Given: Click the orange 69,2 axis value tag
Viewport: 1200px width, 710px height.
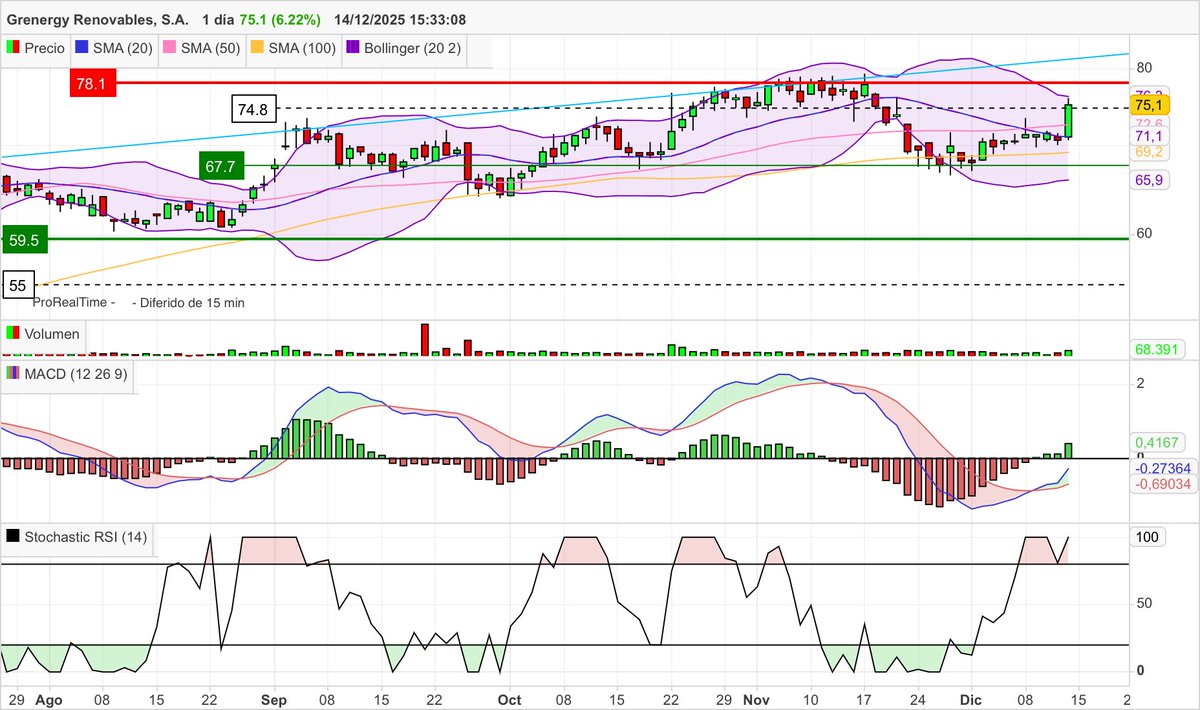Looking at the screenshot, I should [1148, 152].
